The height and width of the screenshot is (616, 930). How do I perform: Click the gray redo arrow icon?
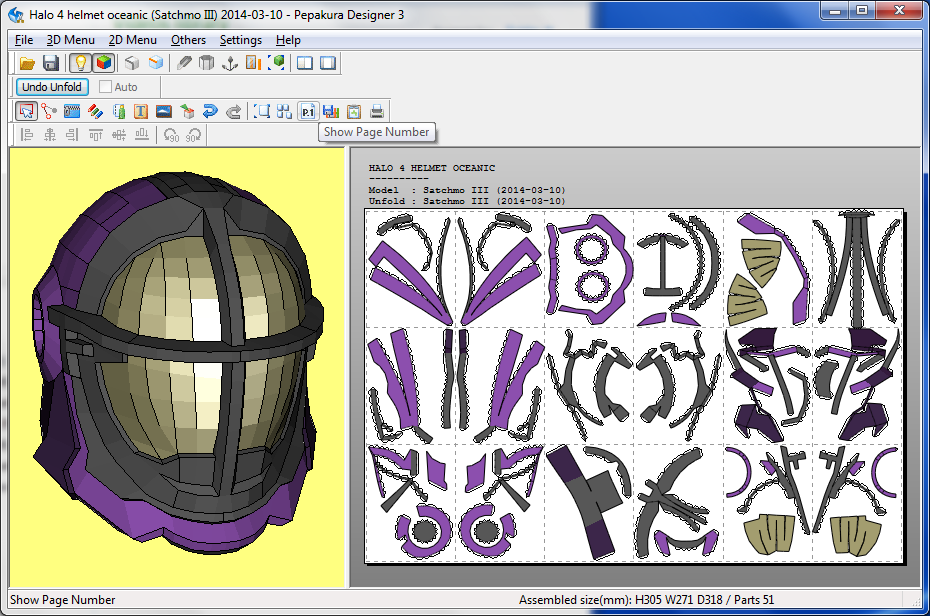pyautogui.click(x=234, y=111)
